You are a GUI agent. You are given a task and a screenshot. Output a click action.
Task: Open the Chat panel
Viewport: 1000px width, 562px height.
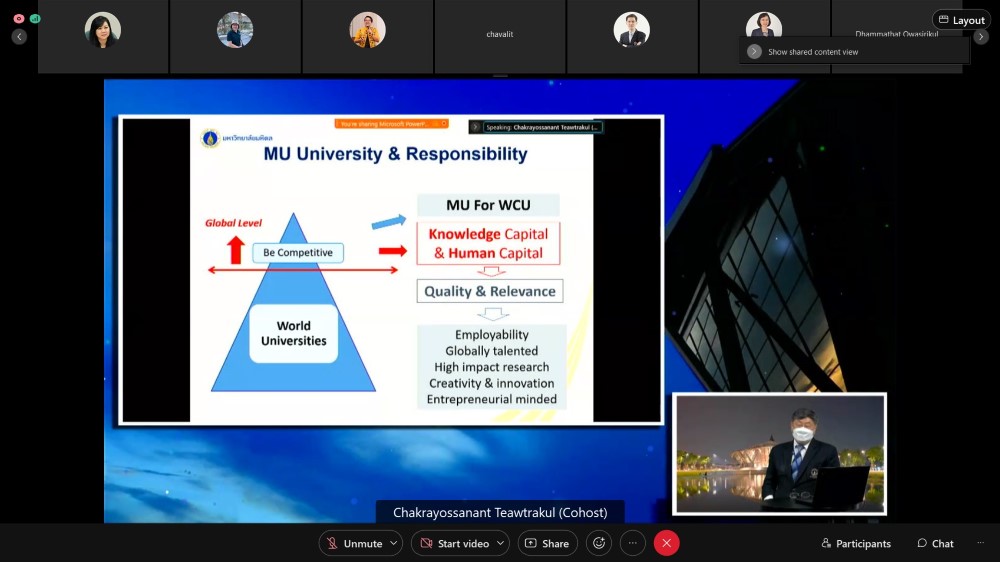[x=935, y=543]
